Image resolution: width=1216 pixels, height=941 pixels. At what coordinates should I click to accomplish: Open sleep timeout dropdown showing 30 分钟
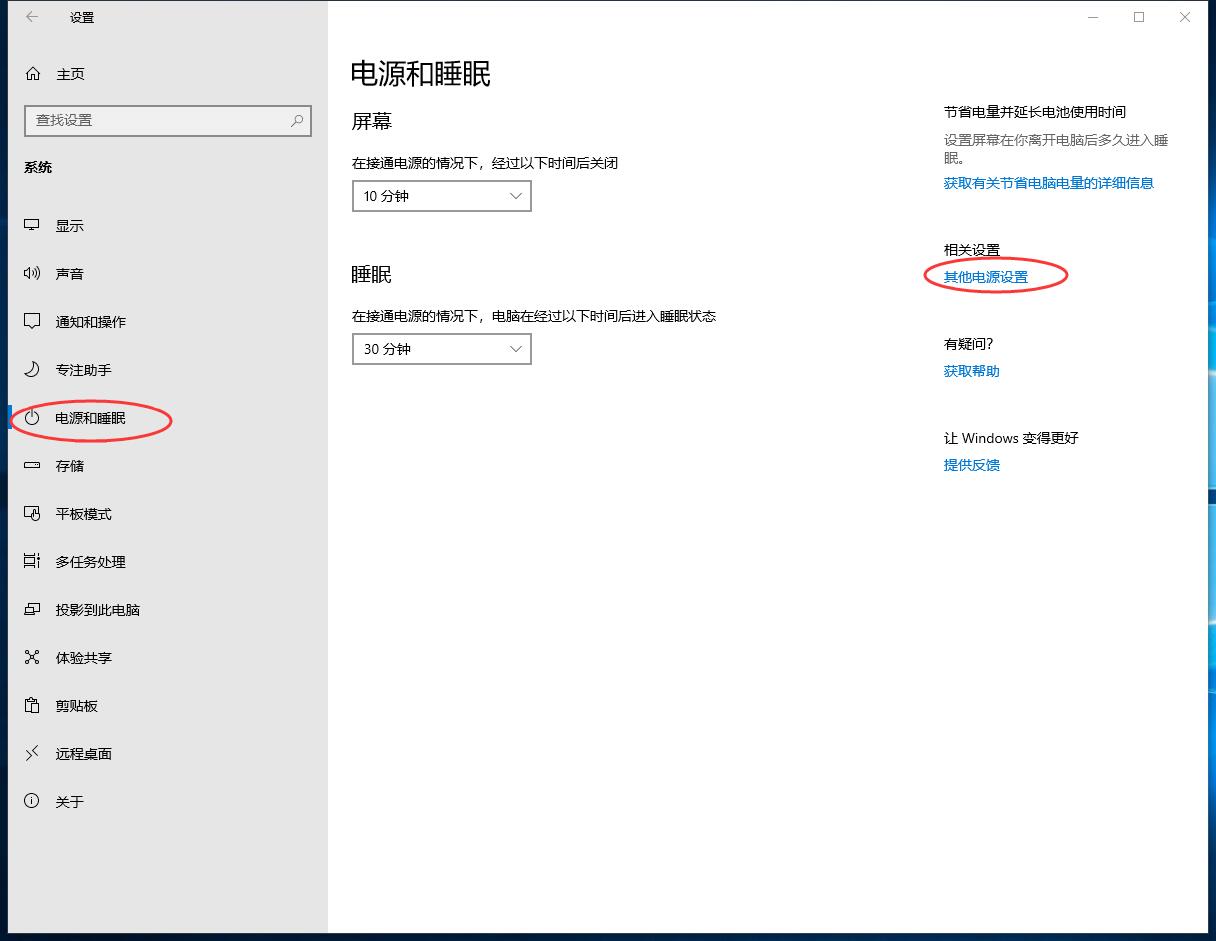pyautogui.click(x=442, y=349)
